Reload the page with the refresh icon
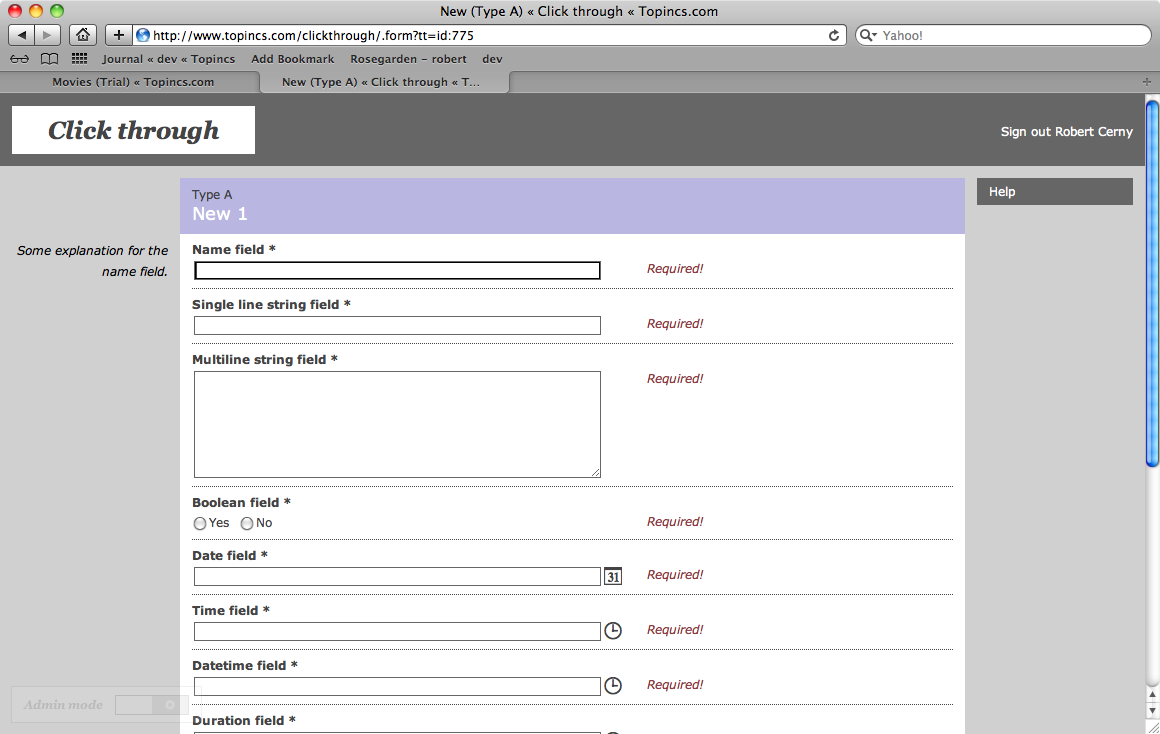The image size is (1160, 734). click(834, 35)
